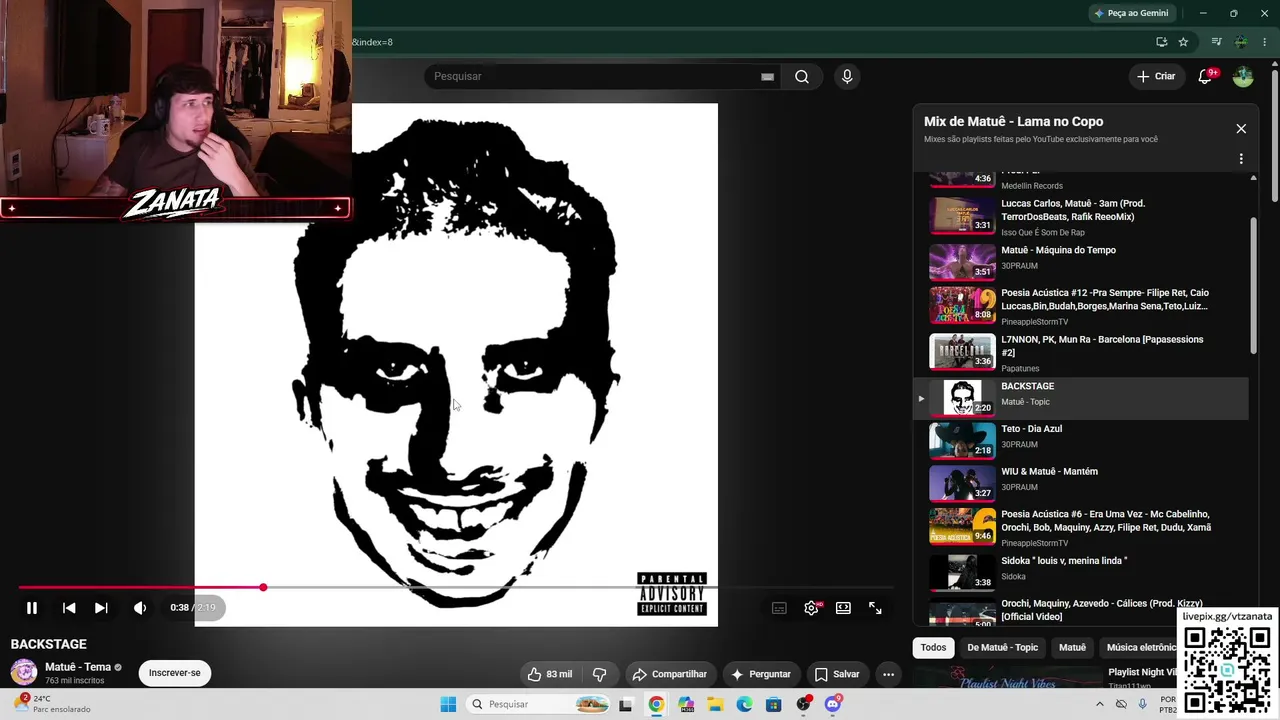
Task: Switch to theater mode view
Action: click(843, 608)
